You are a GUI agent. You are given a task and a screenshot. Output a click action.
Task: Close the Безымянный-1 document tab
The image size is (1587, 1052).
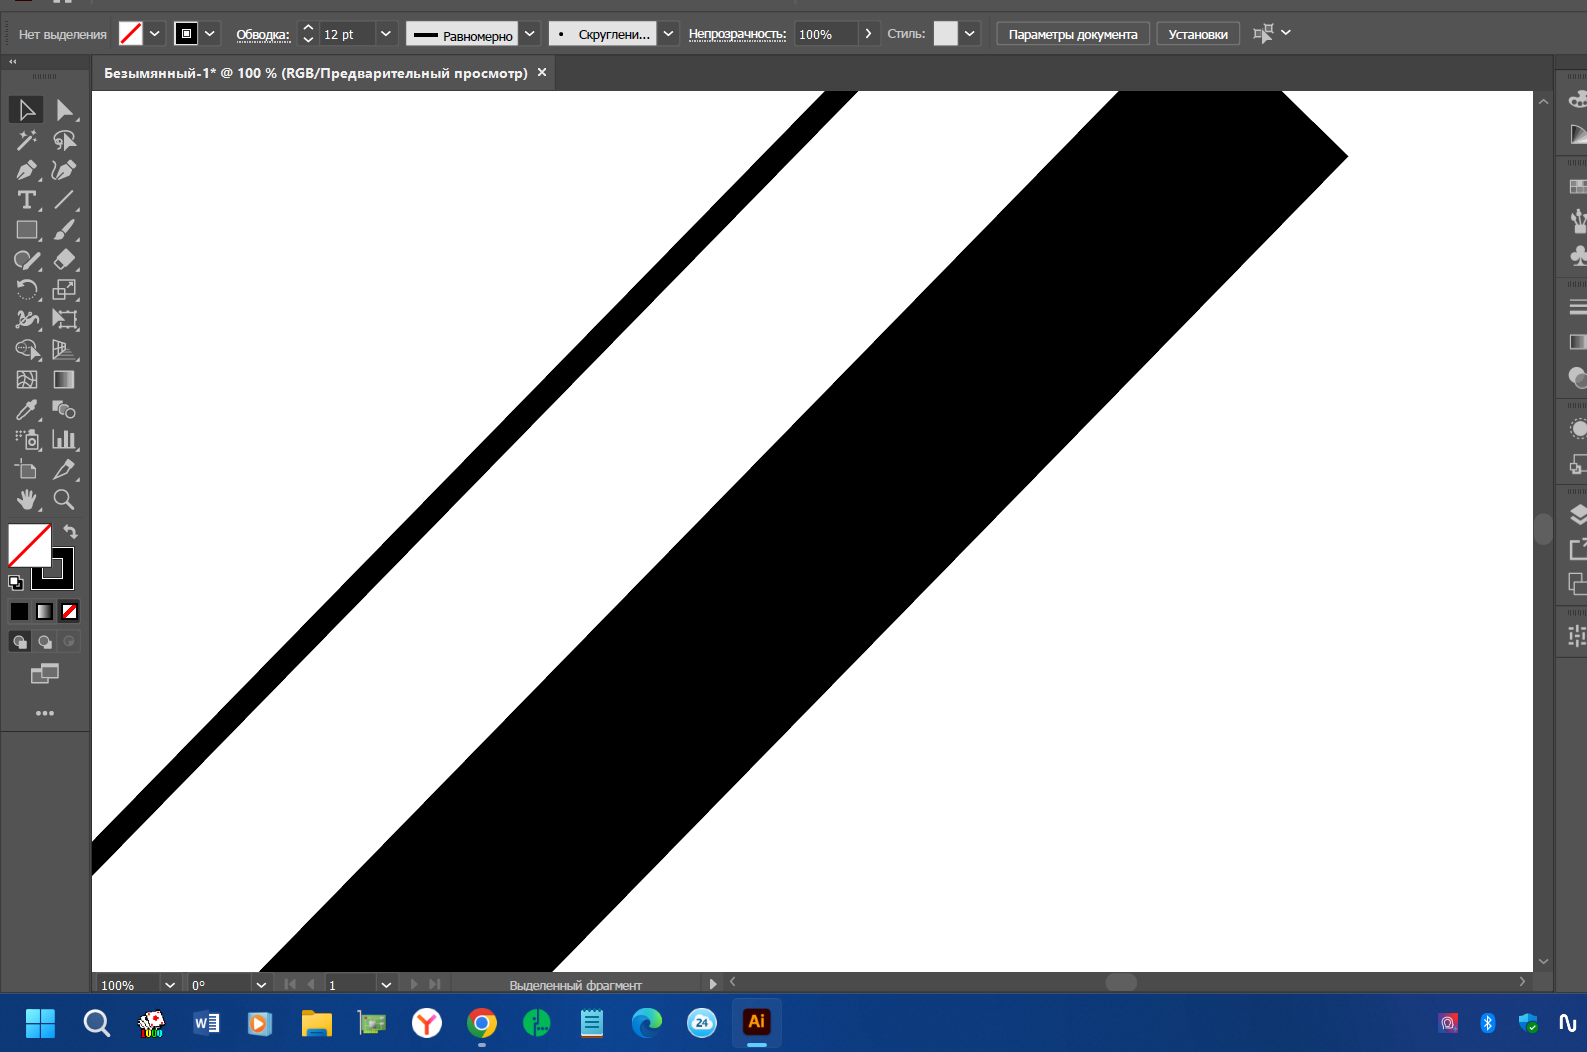click(x=542, y=72)
